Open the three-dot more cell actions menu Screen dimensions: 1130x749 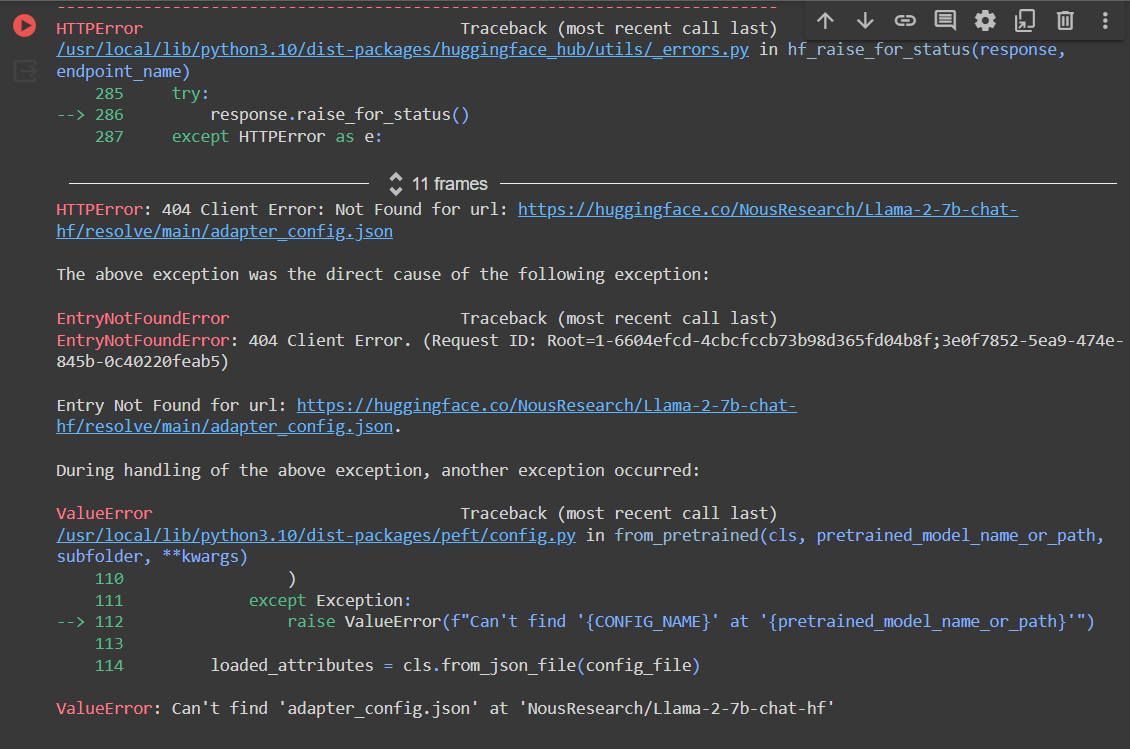(1103, 20)
